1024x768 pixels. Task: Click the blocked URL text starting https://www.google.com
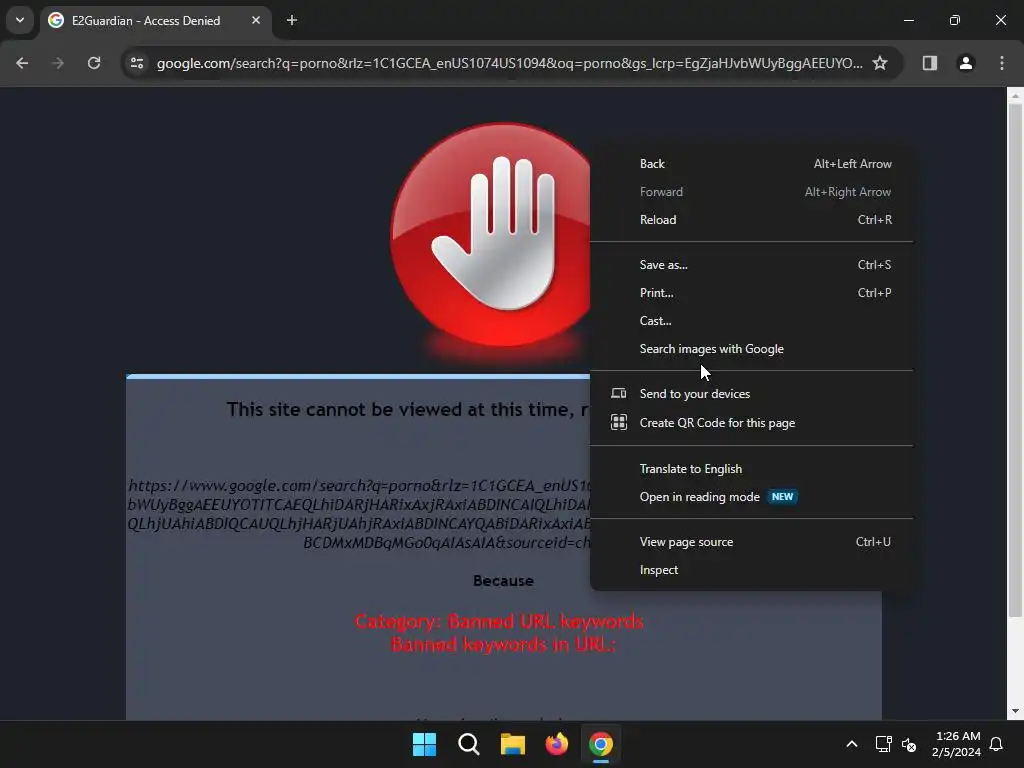click(359, 514)
